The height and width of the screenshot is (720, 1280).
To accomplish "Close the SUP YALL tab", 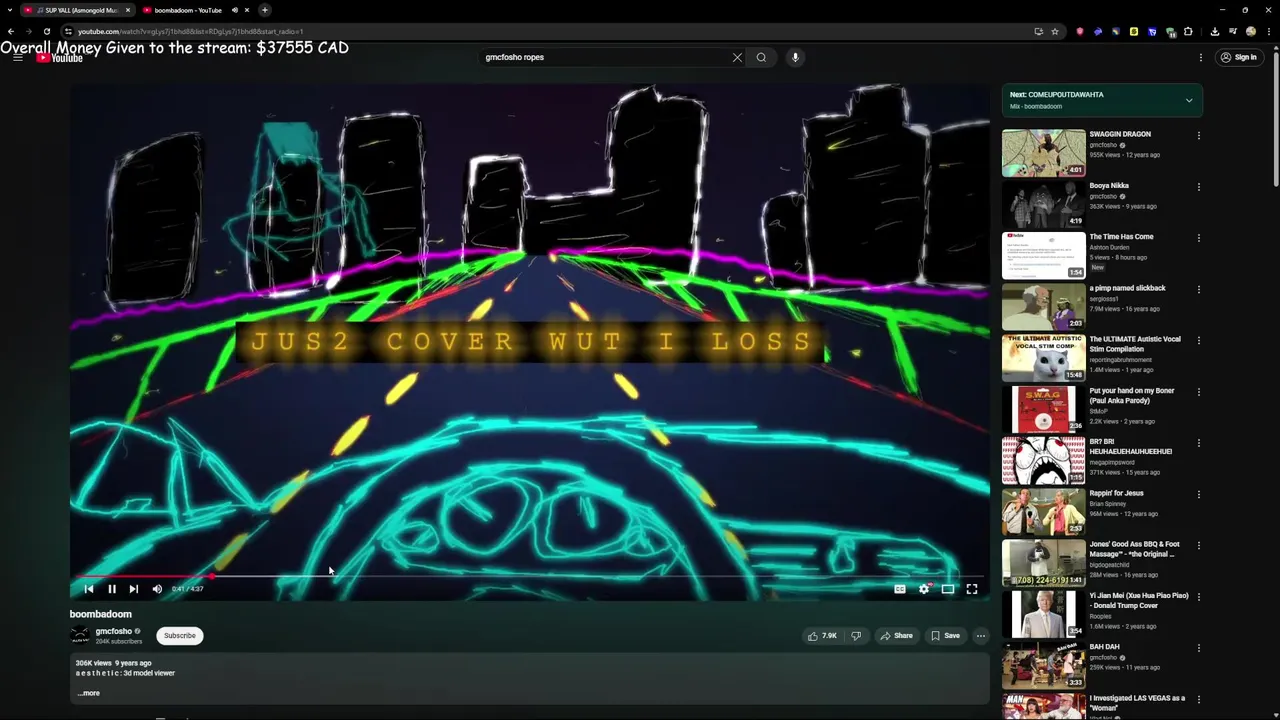I will pos(127,10).
